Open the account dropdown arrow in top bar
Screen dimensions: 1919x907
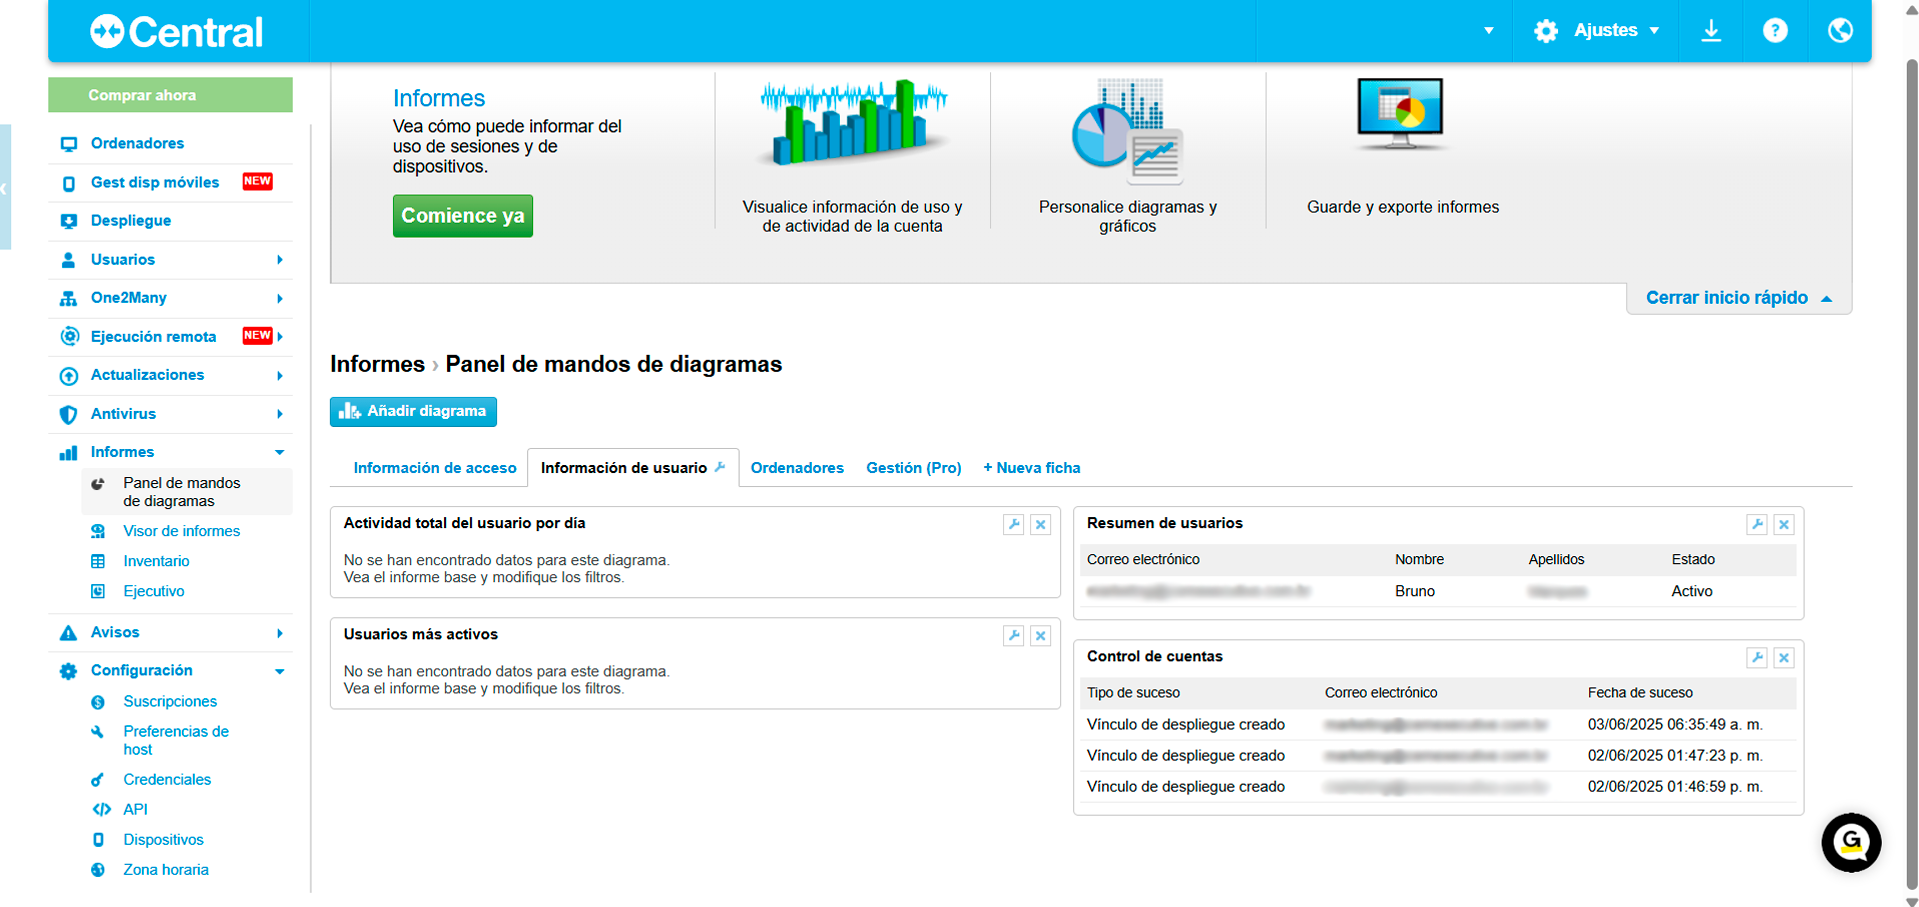pyautogui.click(x=1489, y=31)
